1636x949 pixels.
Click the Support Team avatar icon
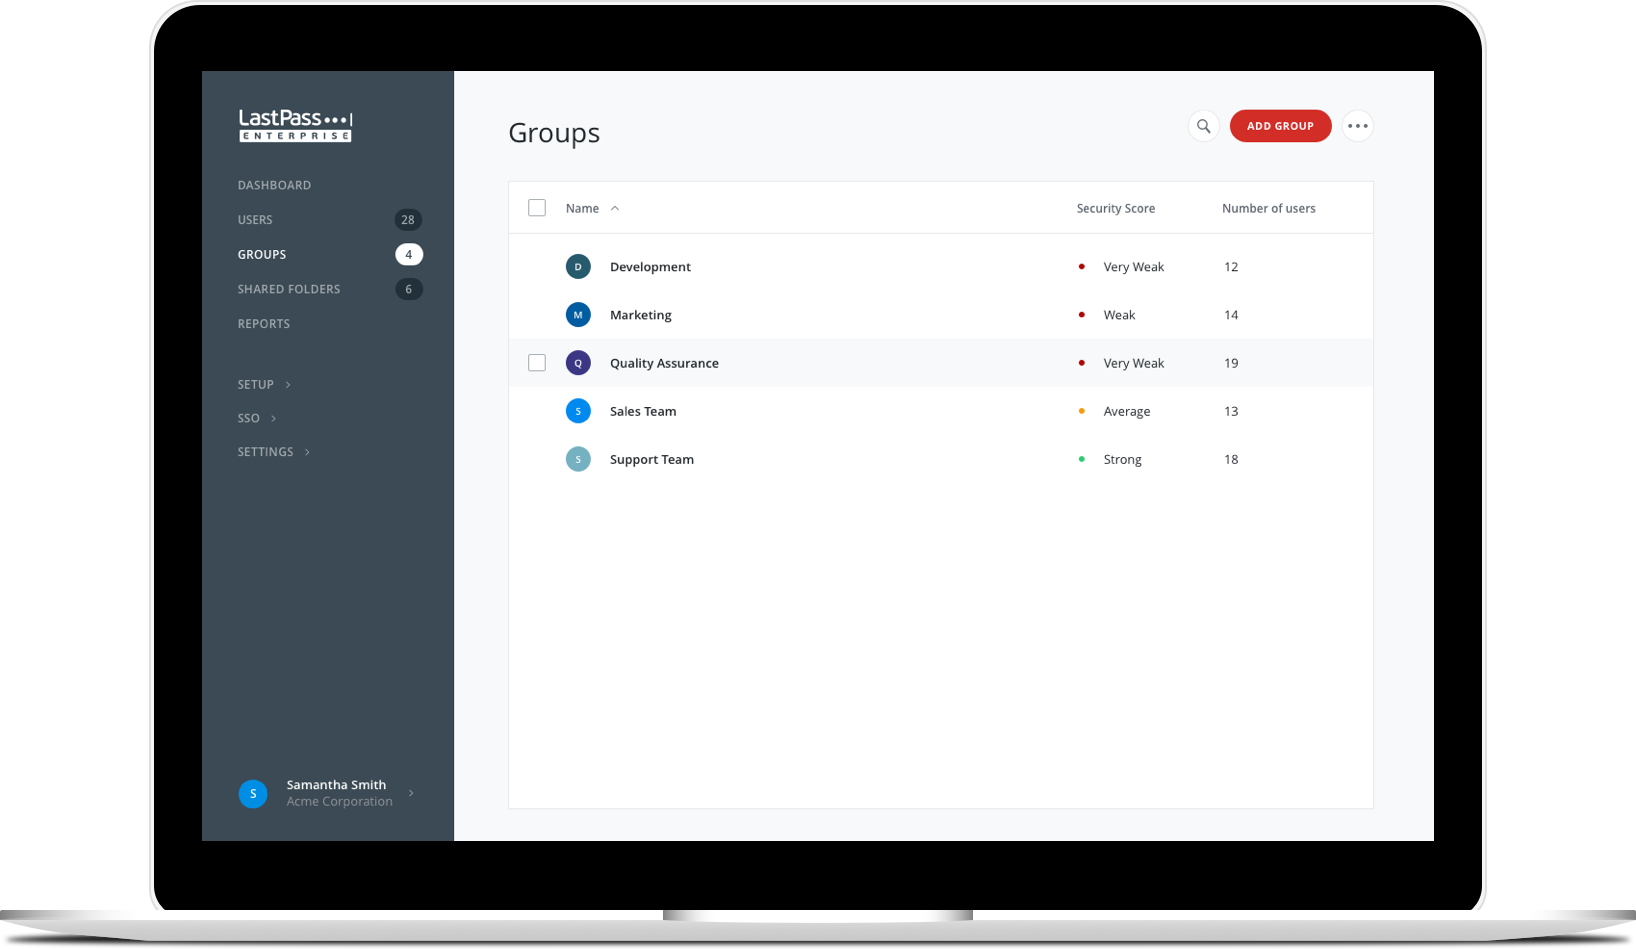(578, 458)
